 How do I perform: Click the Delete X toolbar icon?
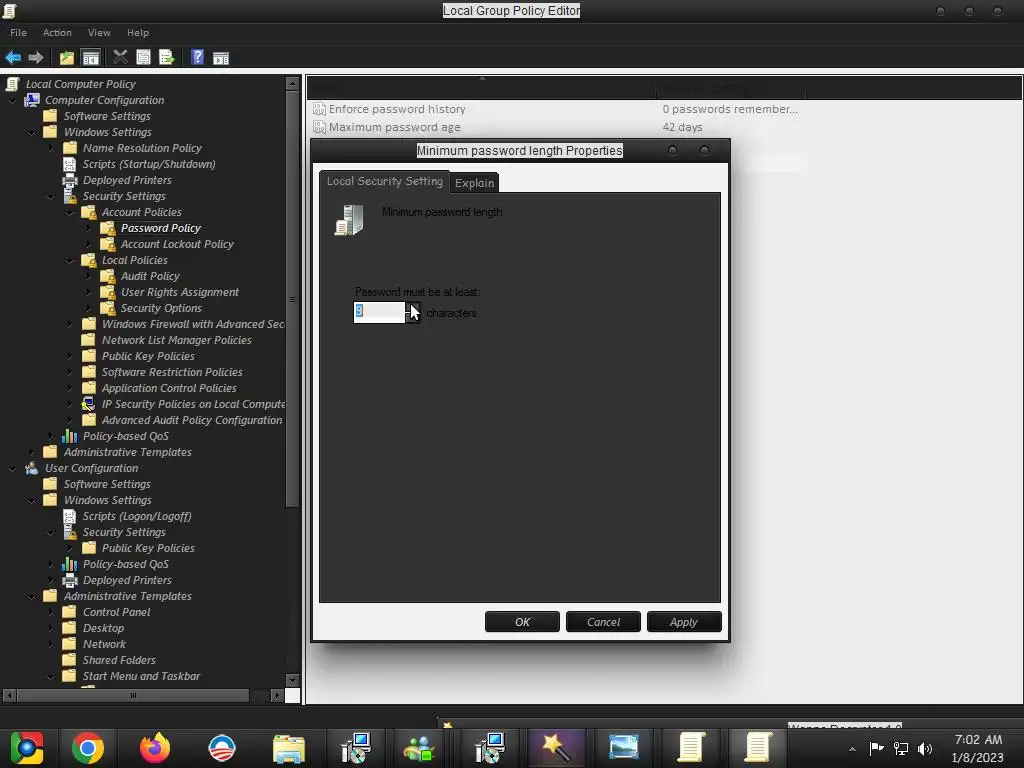click(120, 57)
